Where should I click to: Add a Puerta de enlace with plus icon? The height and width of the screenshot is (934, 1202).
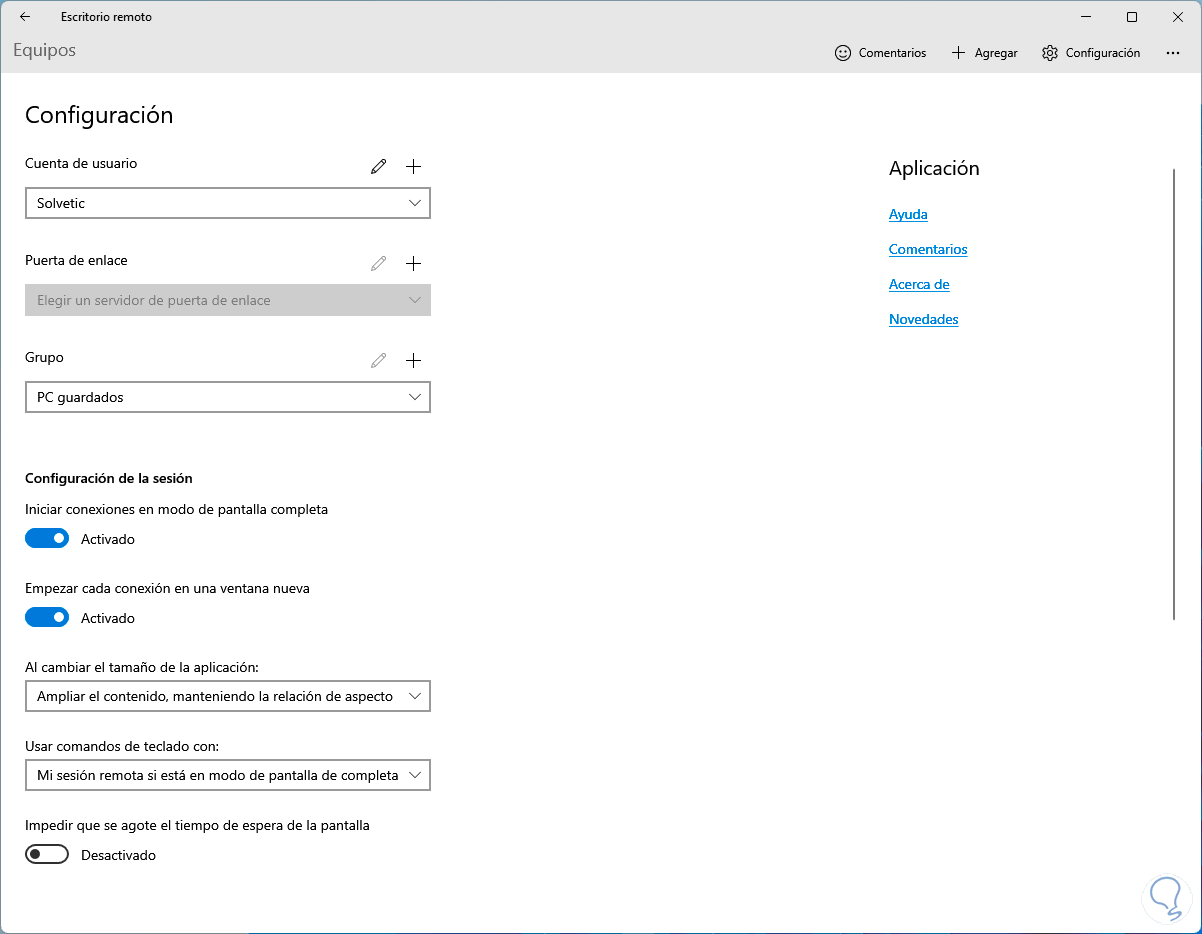pos(413,264)
